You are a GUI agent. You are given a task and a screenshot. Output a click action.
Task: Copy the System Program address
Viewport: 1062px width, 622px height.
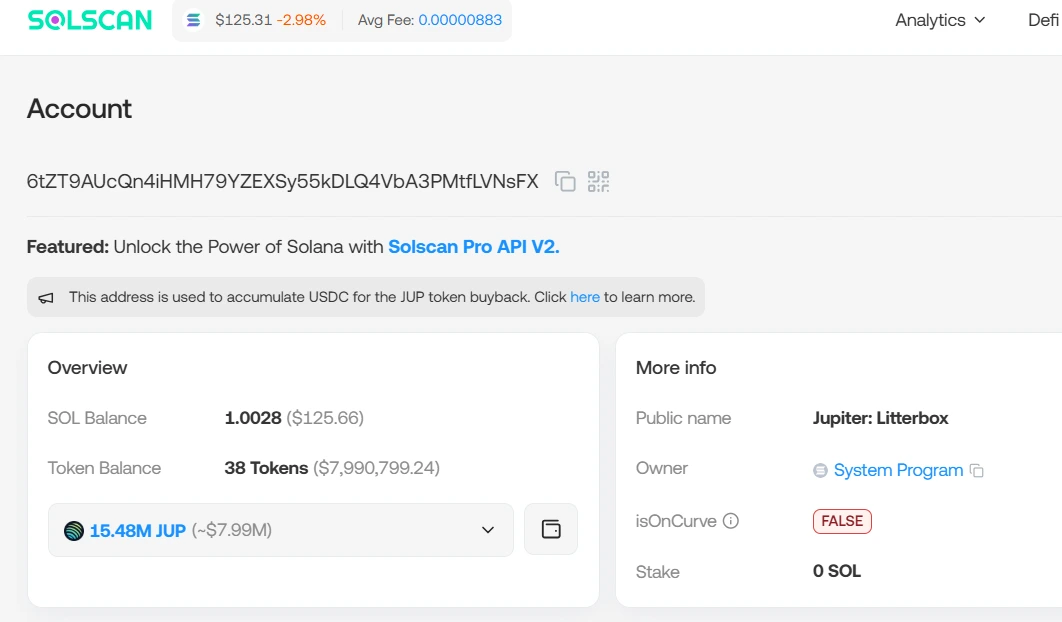(977, 470)
